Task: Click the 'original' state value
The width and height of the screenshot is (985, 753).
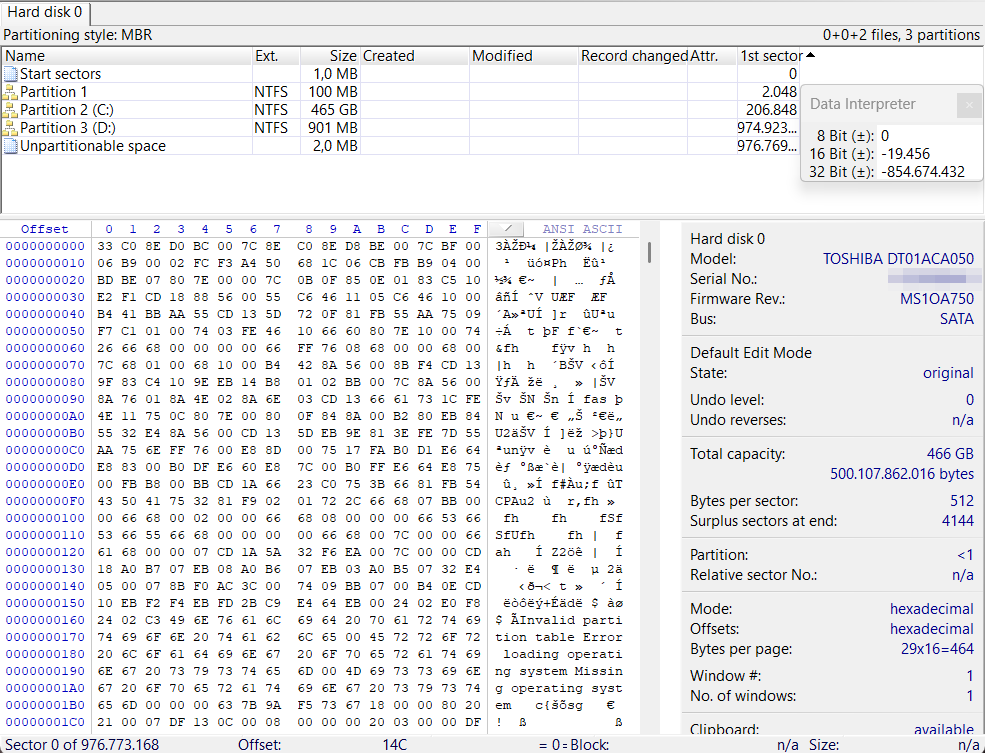Action: [x=948, y=373]
